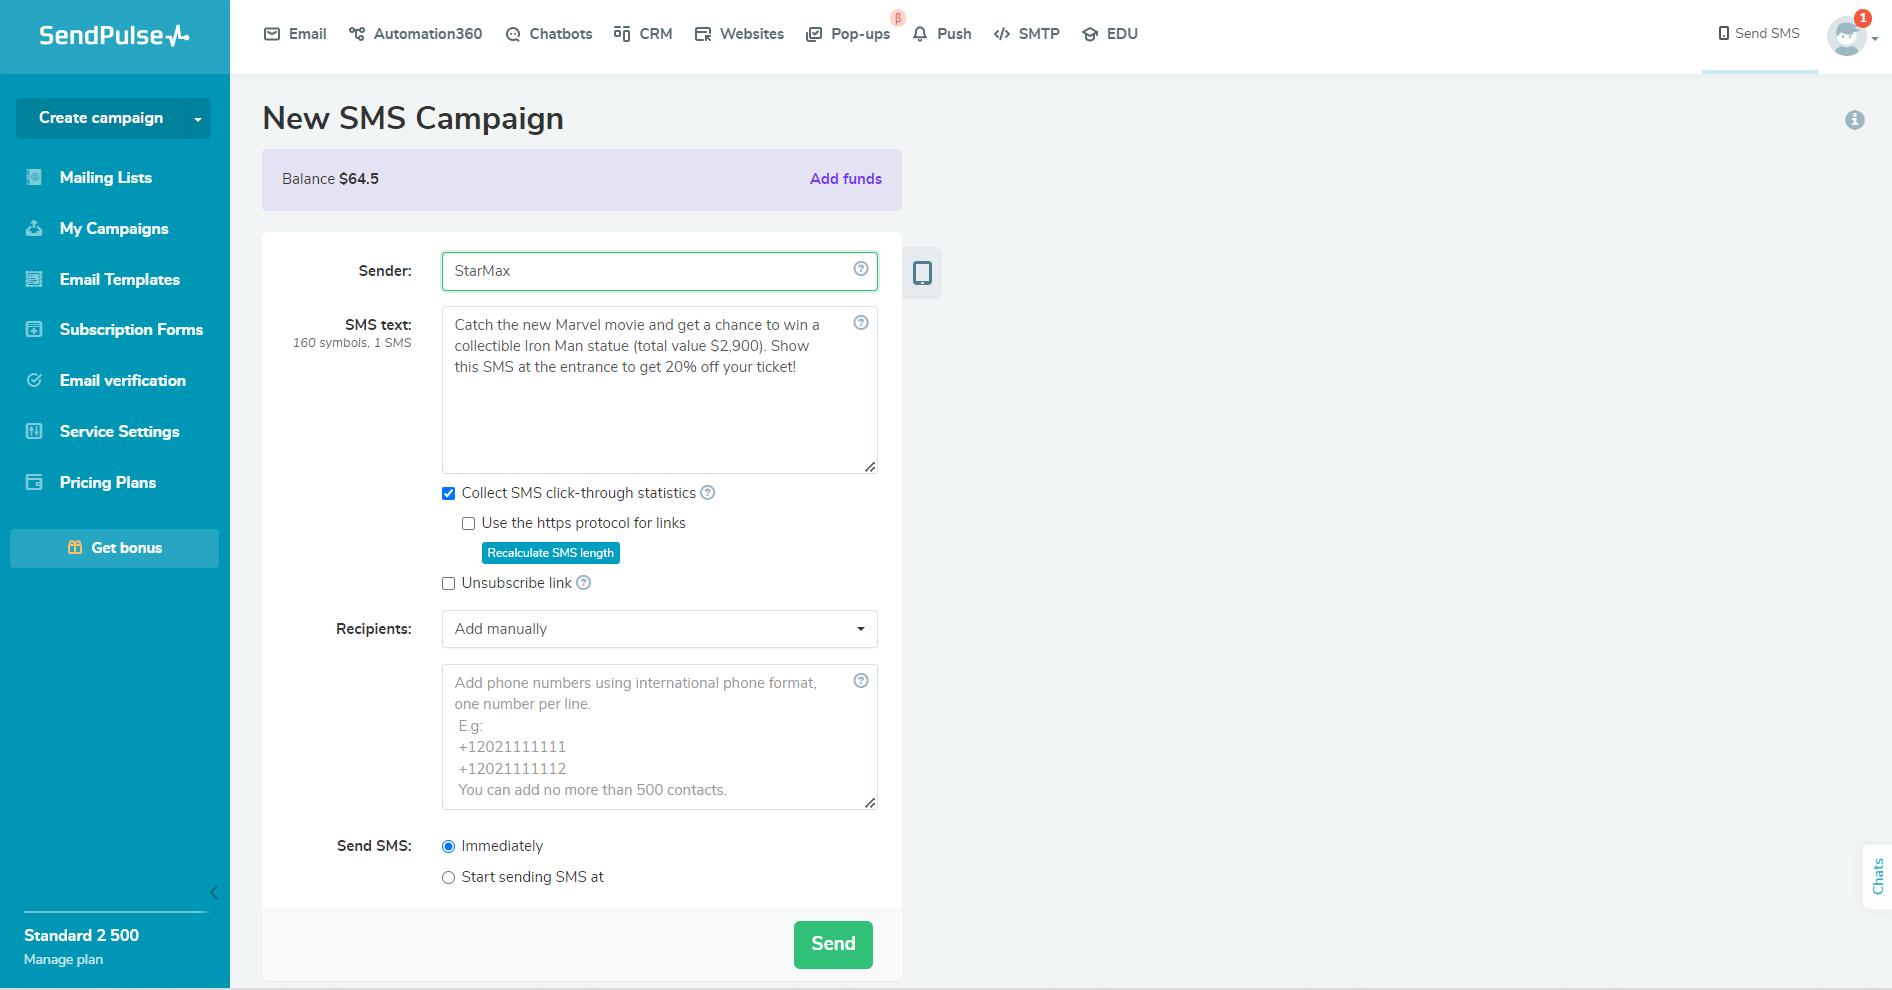Go to Mailing Lists in sidebar
This screenshot has width=1892, height=990.
105,178
